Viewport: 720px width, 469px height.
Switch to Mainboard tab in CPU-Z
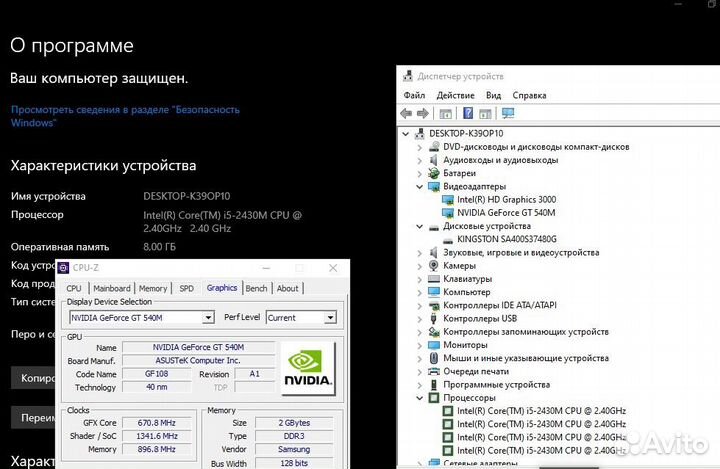(112, 288)
